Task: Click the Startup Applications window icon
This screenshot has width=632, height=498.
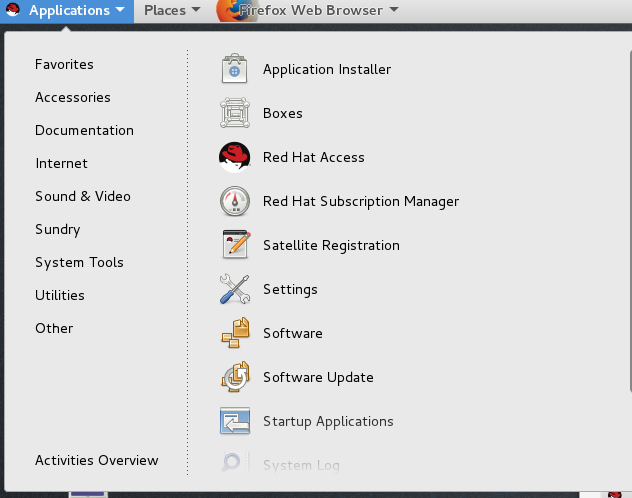Action: coord(235,421)
